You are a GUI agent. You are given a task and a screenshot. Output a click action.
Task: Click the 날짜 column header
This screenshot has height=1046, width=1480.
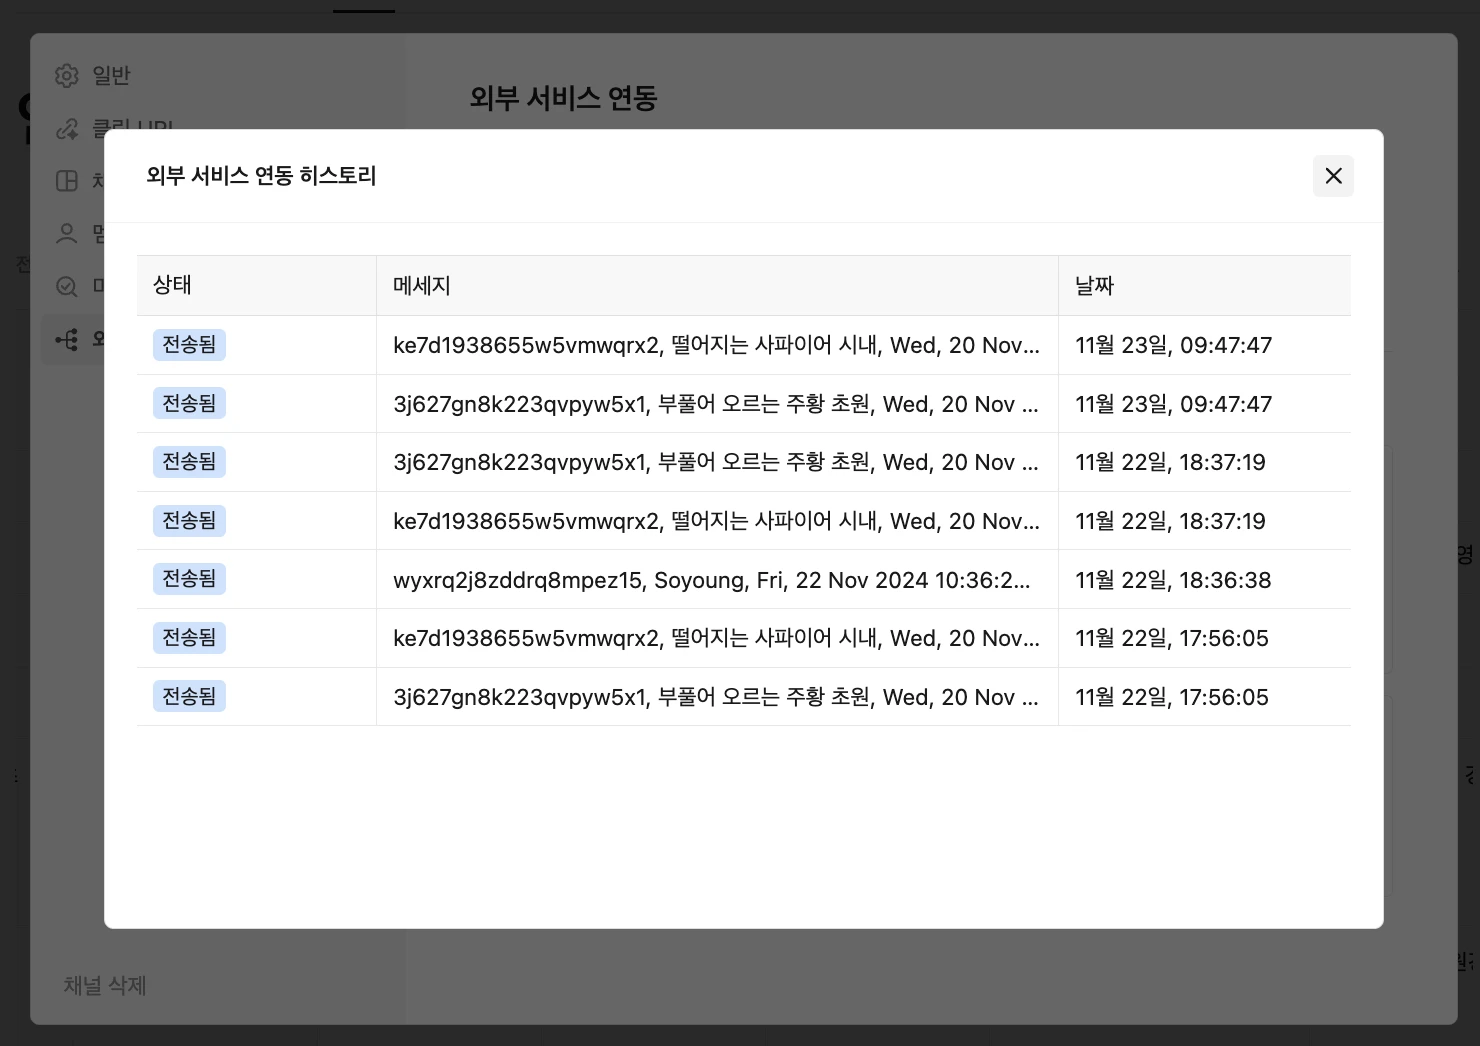tap(1094, 286)
